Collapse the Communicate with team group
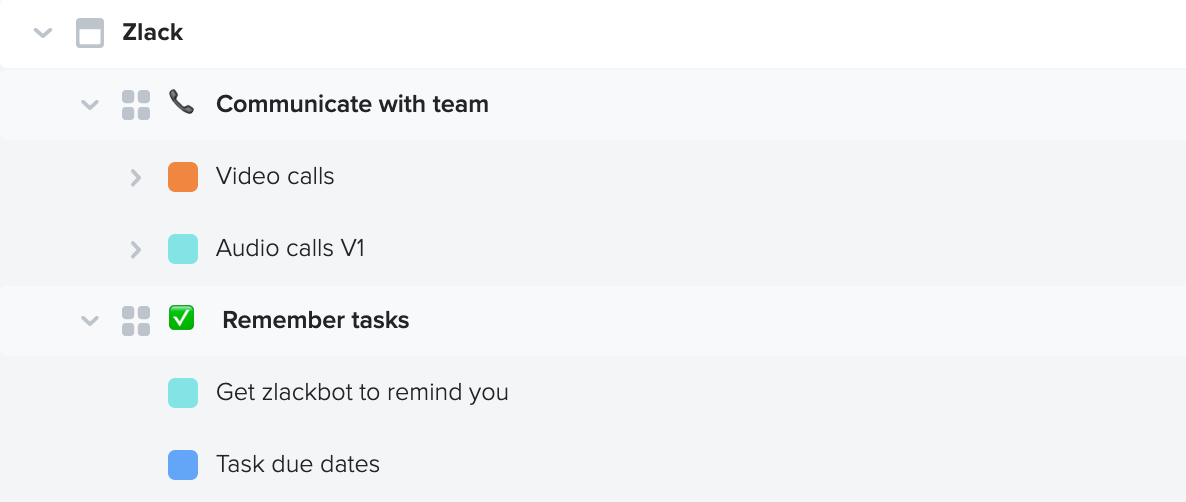The width and height of the screenshot is (1186, 502). (89, 104)
